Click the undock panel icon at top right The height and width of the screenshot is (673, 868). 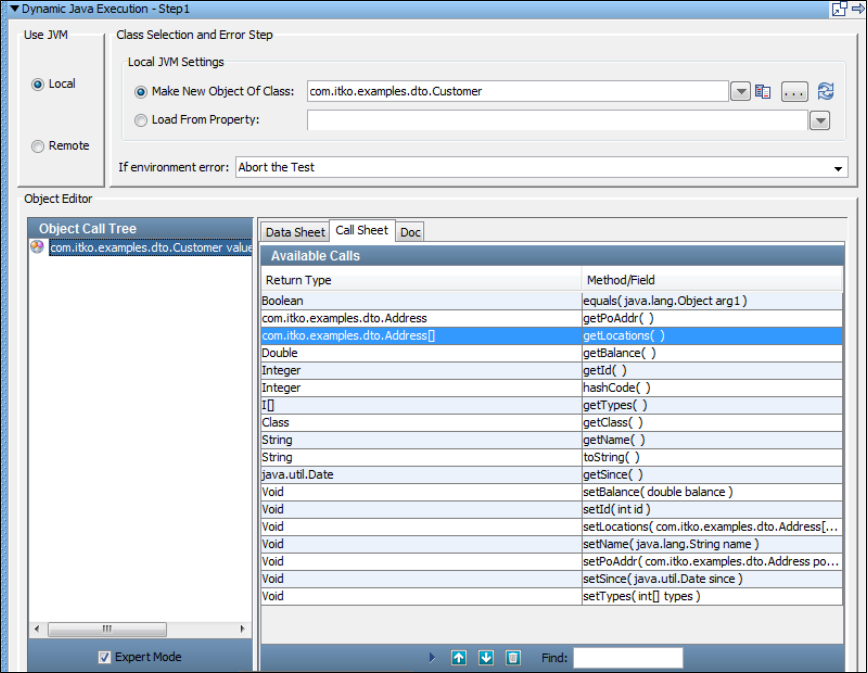coord(839,9)
